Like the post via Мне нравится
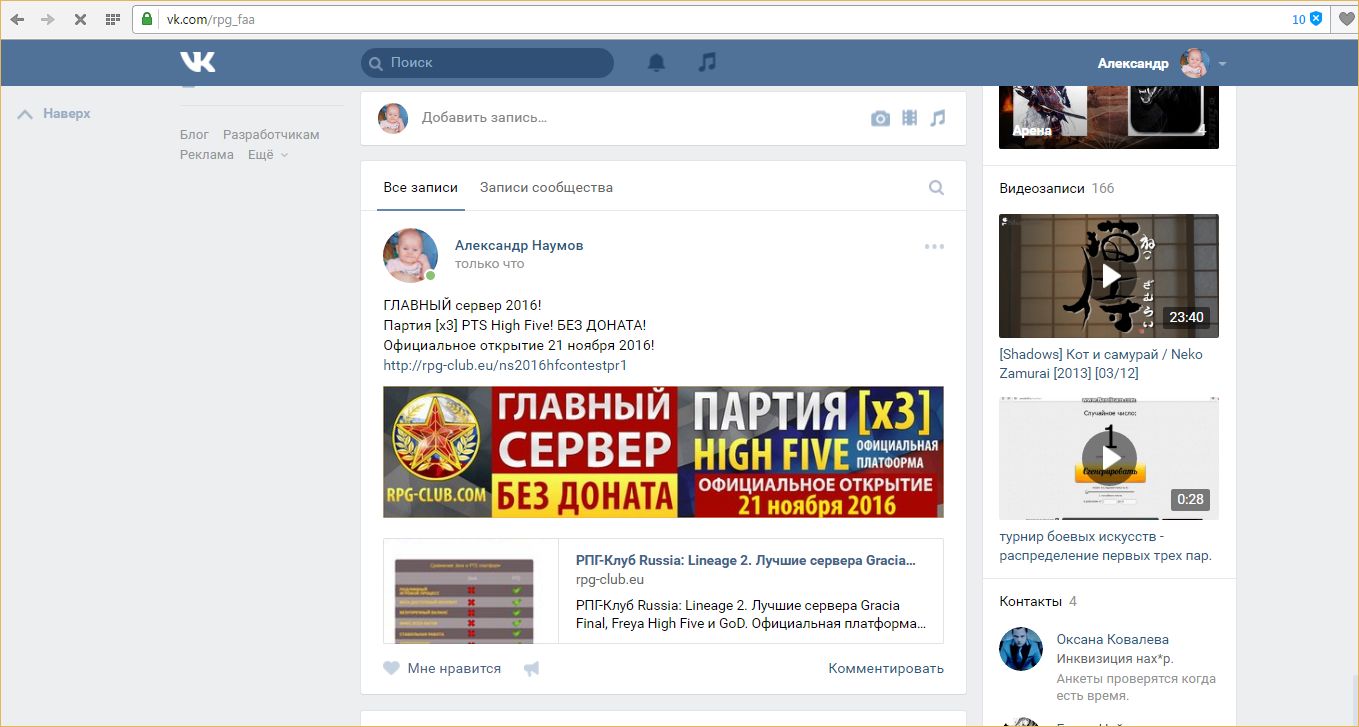 (442, 668)
